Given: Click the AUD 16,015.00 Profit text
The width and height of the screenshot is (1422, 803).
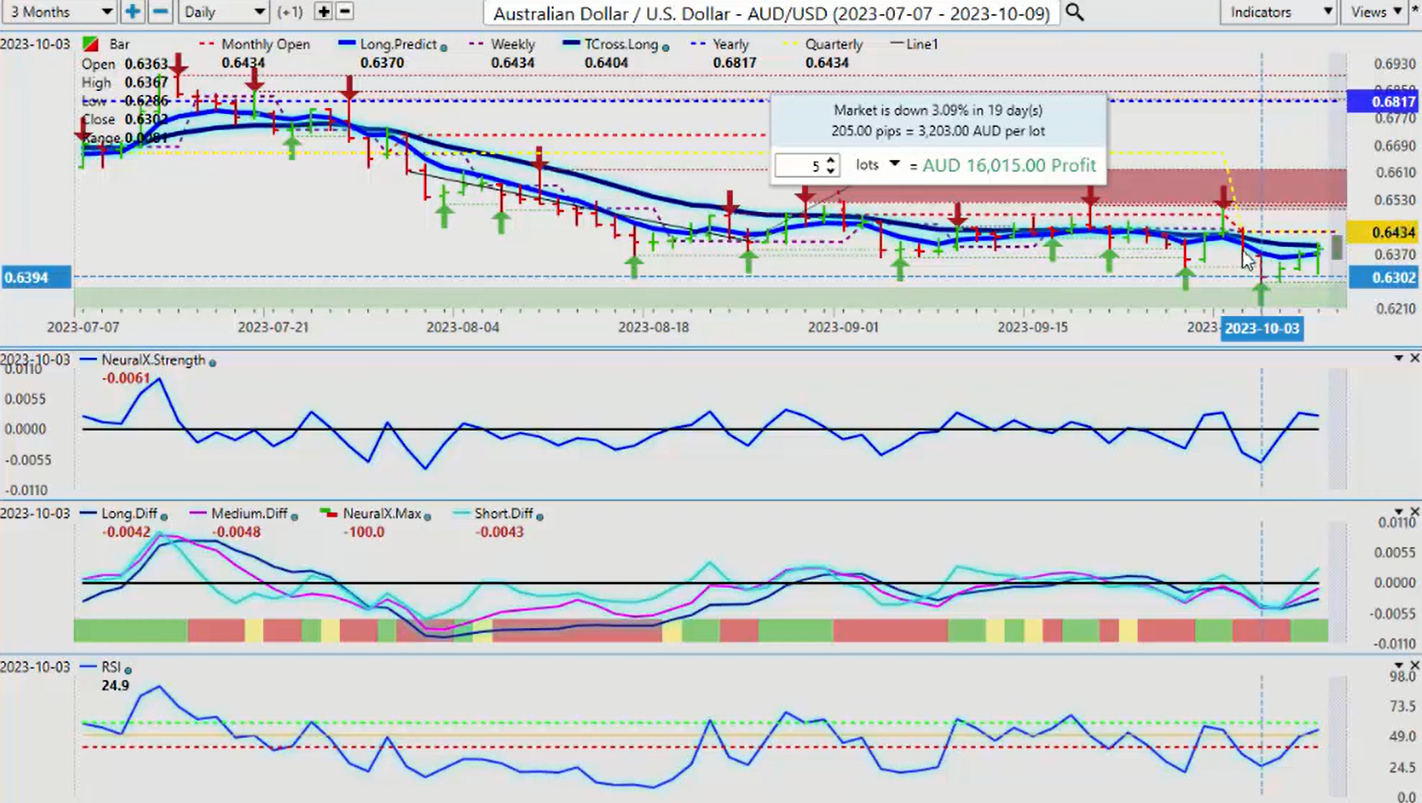Looking at the screenshot, I should point(1009,165).
